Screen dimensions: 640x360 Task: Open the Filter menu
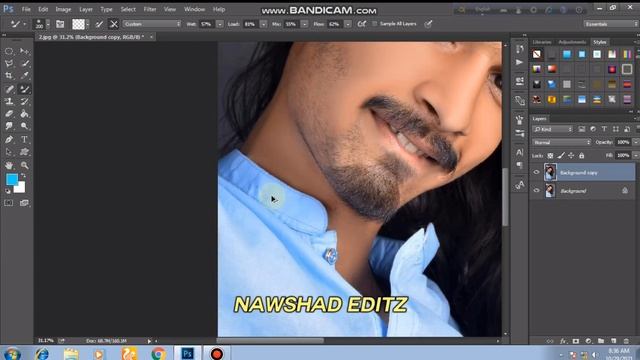(150, 9)
